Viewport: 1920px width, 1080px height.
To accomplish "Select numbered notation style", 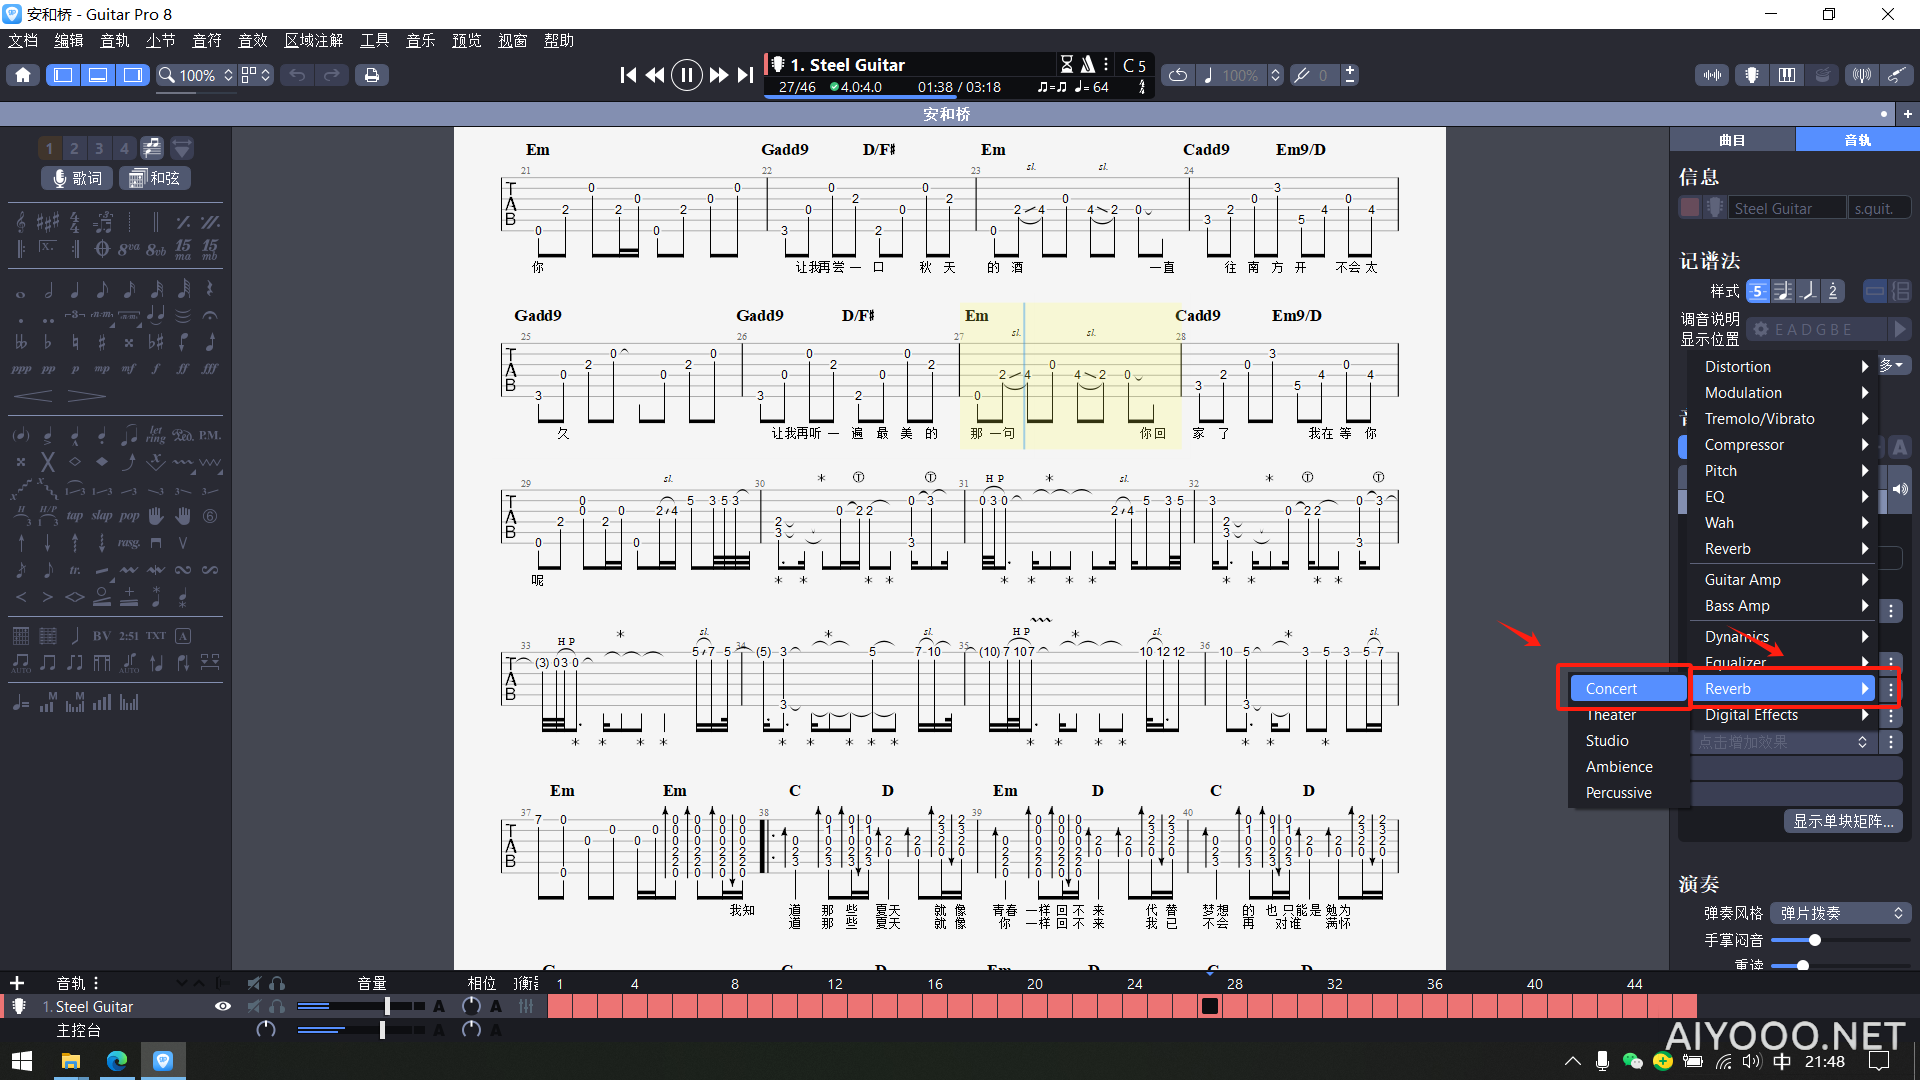I will click(1832, 291).
